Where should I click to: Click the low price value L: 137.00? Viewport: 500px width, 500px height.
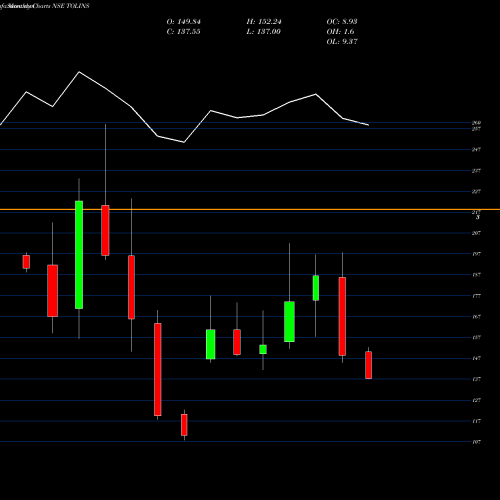[264, 32]
